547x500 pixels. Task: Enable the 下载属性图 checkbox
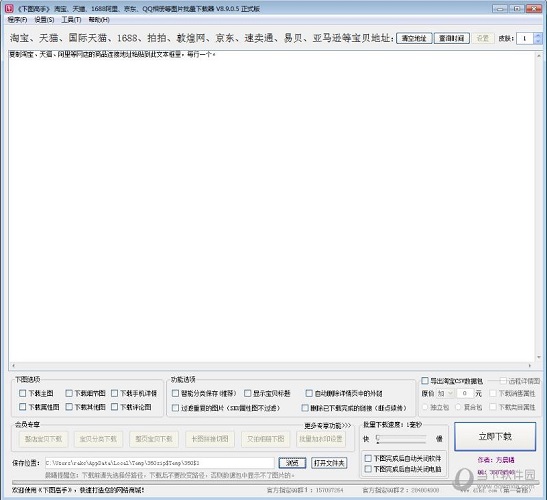tap(23, 407)
